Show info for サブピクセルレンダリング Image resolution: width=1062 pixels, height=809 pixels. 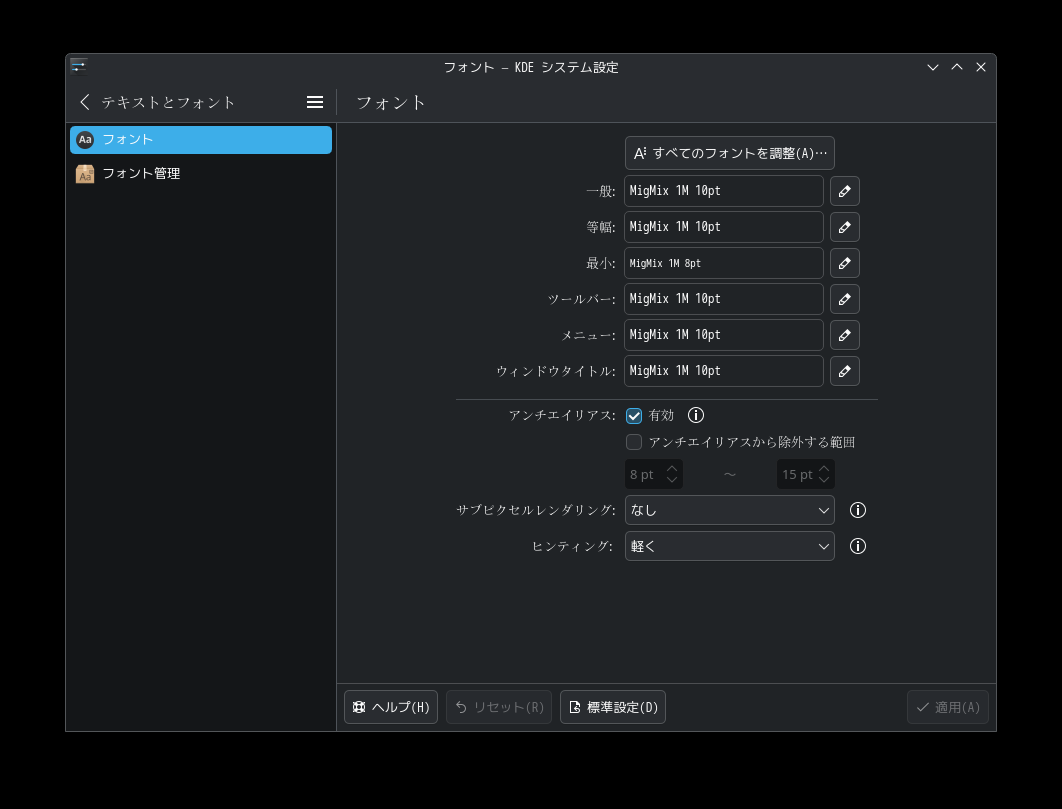(x=857, y=510)
